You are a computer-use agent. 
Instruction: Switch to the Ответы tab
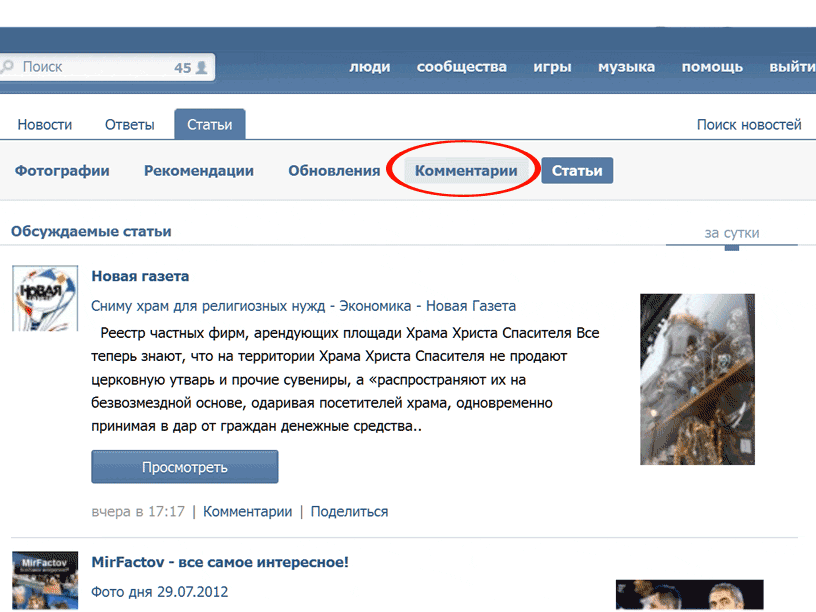(130, 125)
